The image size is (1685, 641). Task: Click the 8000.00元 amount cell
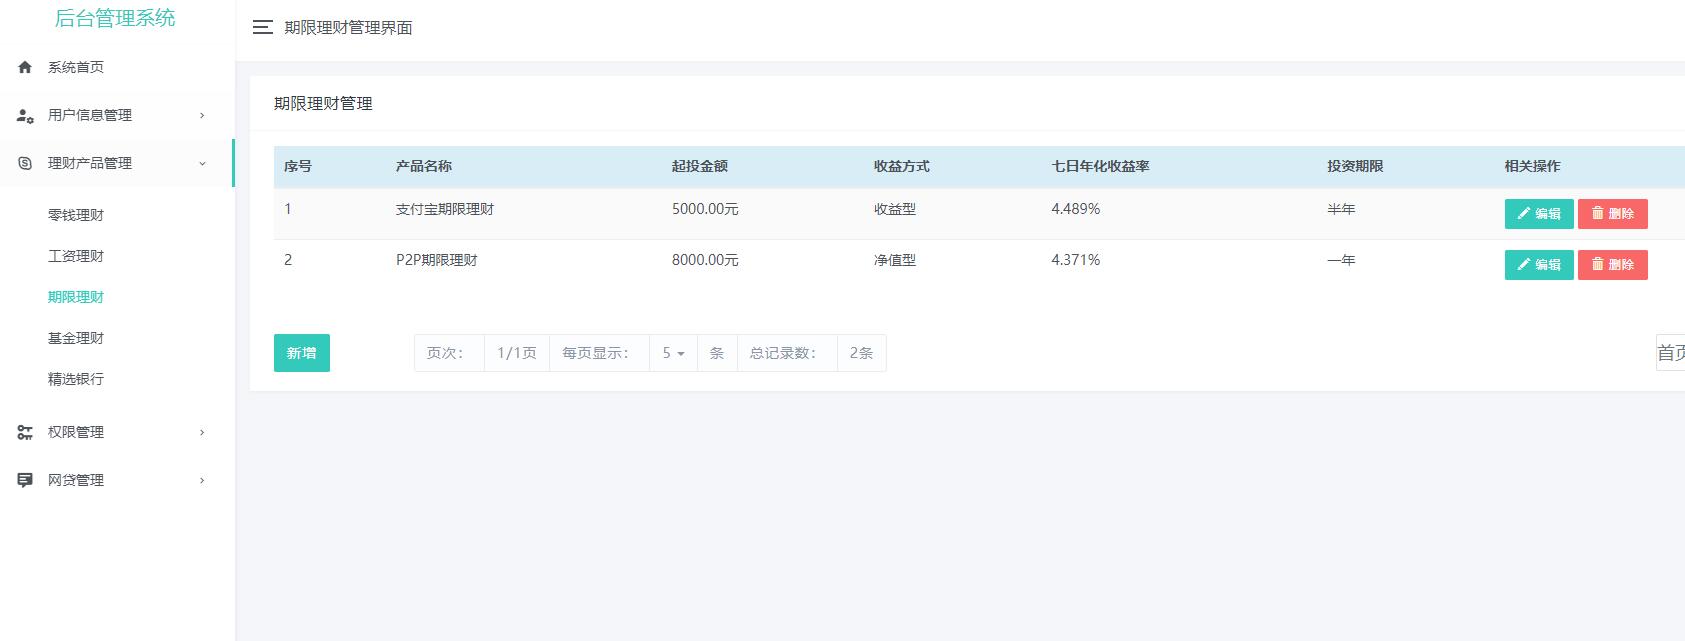[x=705, y=260]
